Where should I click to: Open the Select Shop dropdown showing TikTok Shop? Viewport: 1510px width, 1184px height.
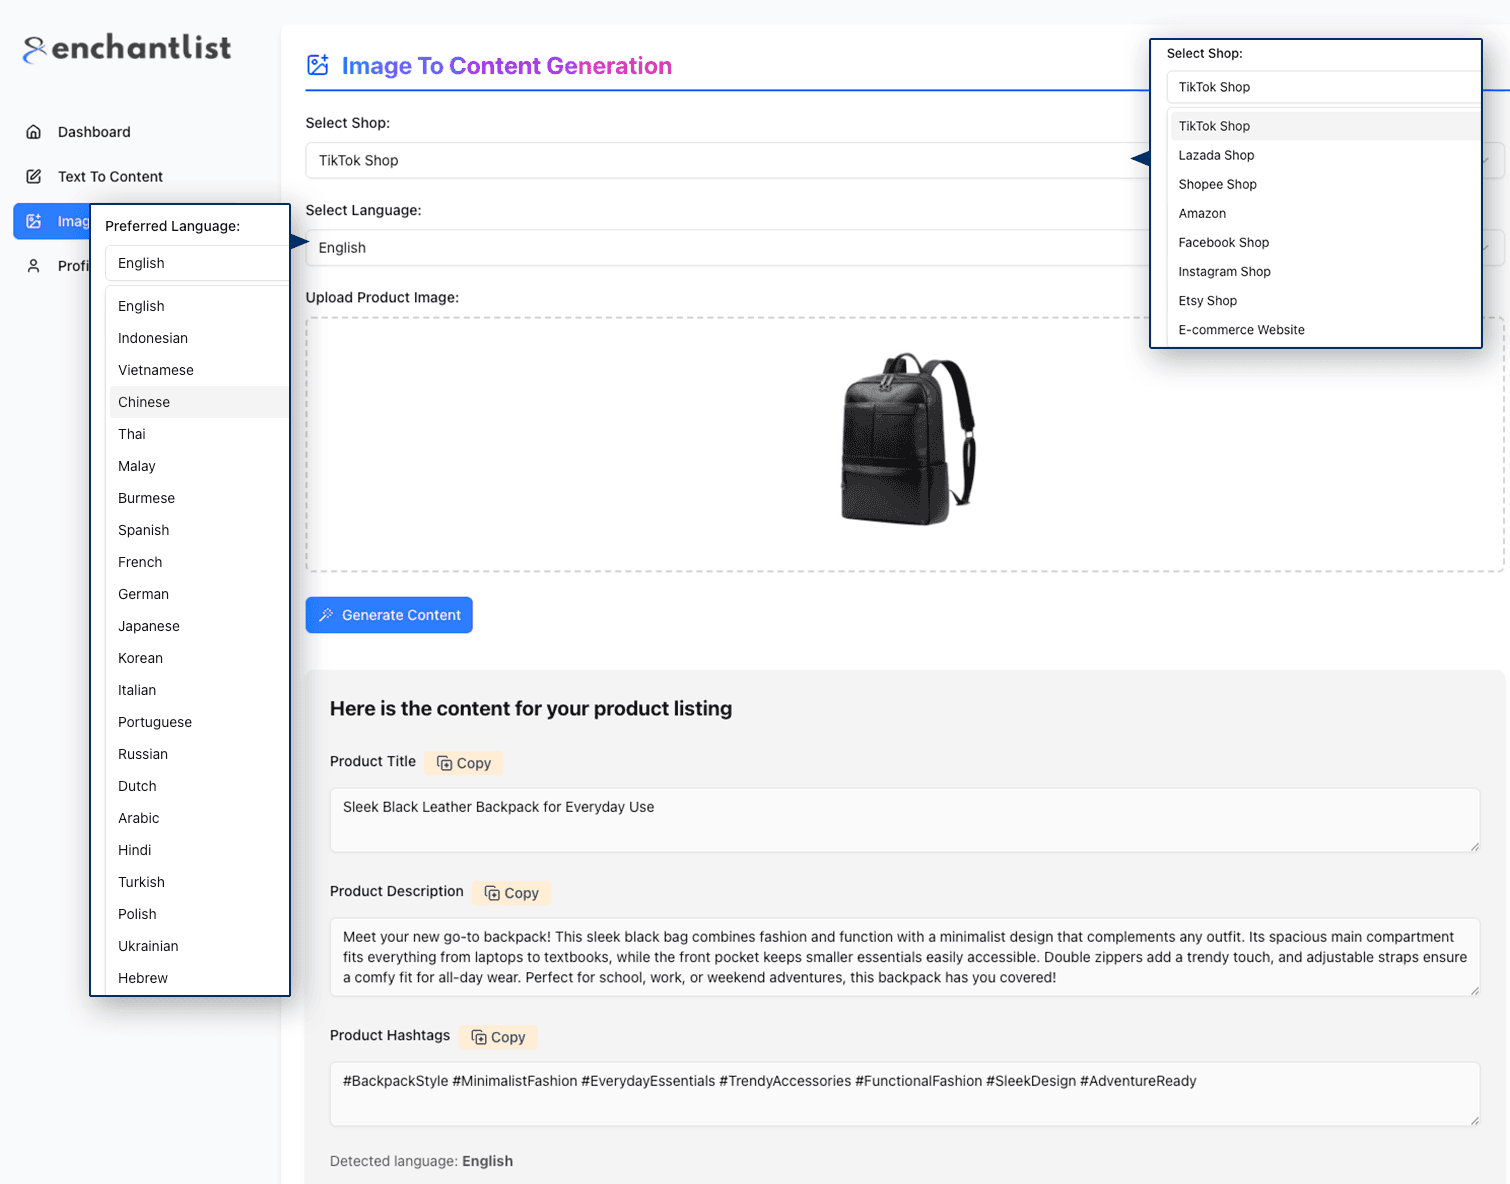click(x=720, y=161)
